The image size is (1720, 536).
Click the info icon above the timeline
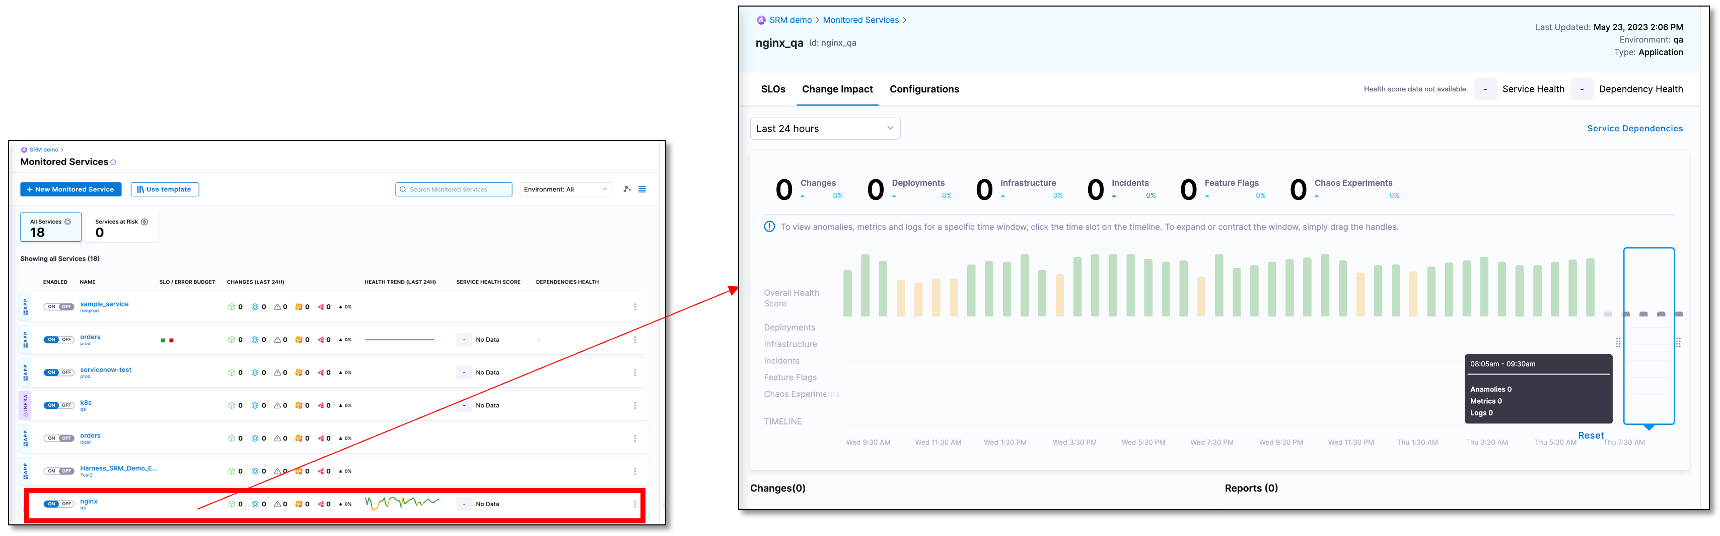pos(769,227)
